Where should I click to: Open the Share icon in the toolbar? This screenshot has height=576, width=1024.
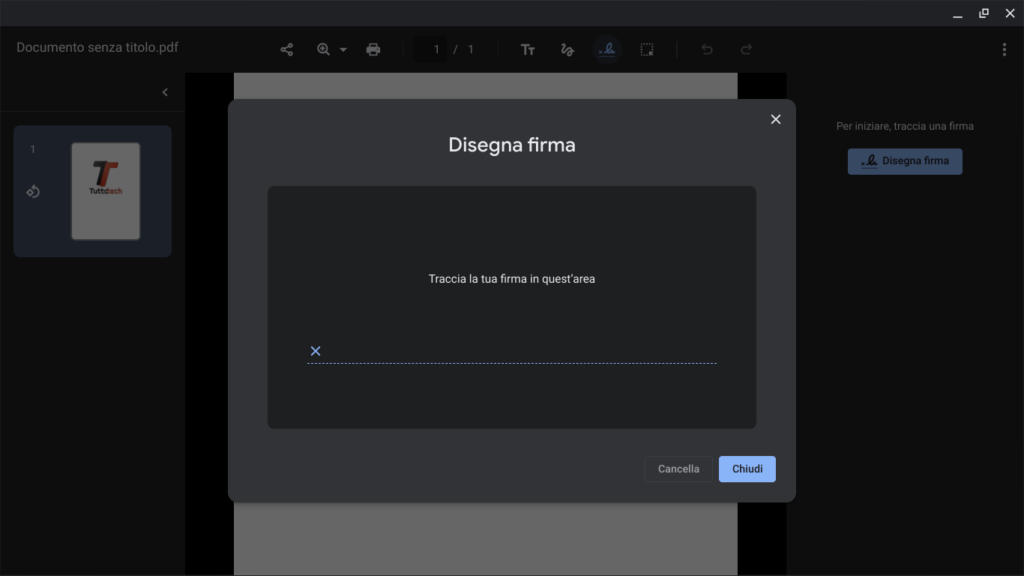point(287,48)
